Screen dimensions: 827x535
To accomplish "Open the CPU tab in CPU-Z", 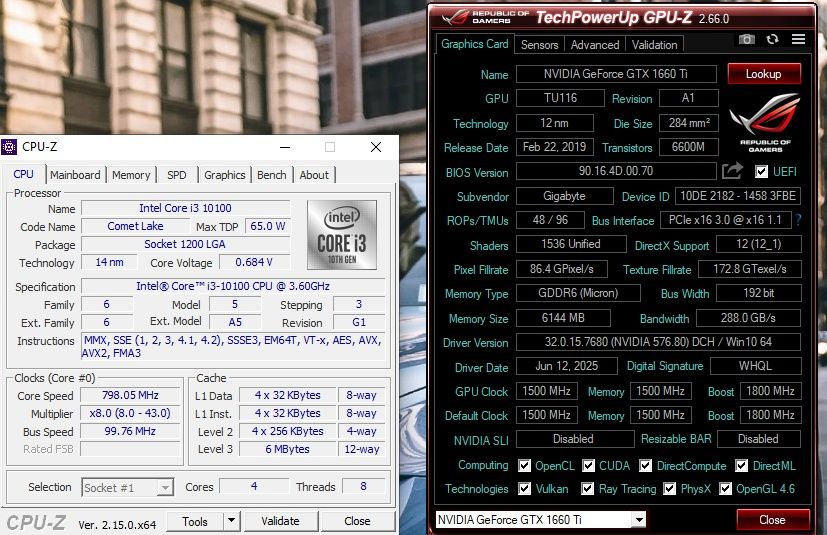I will tap(24, 174).
